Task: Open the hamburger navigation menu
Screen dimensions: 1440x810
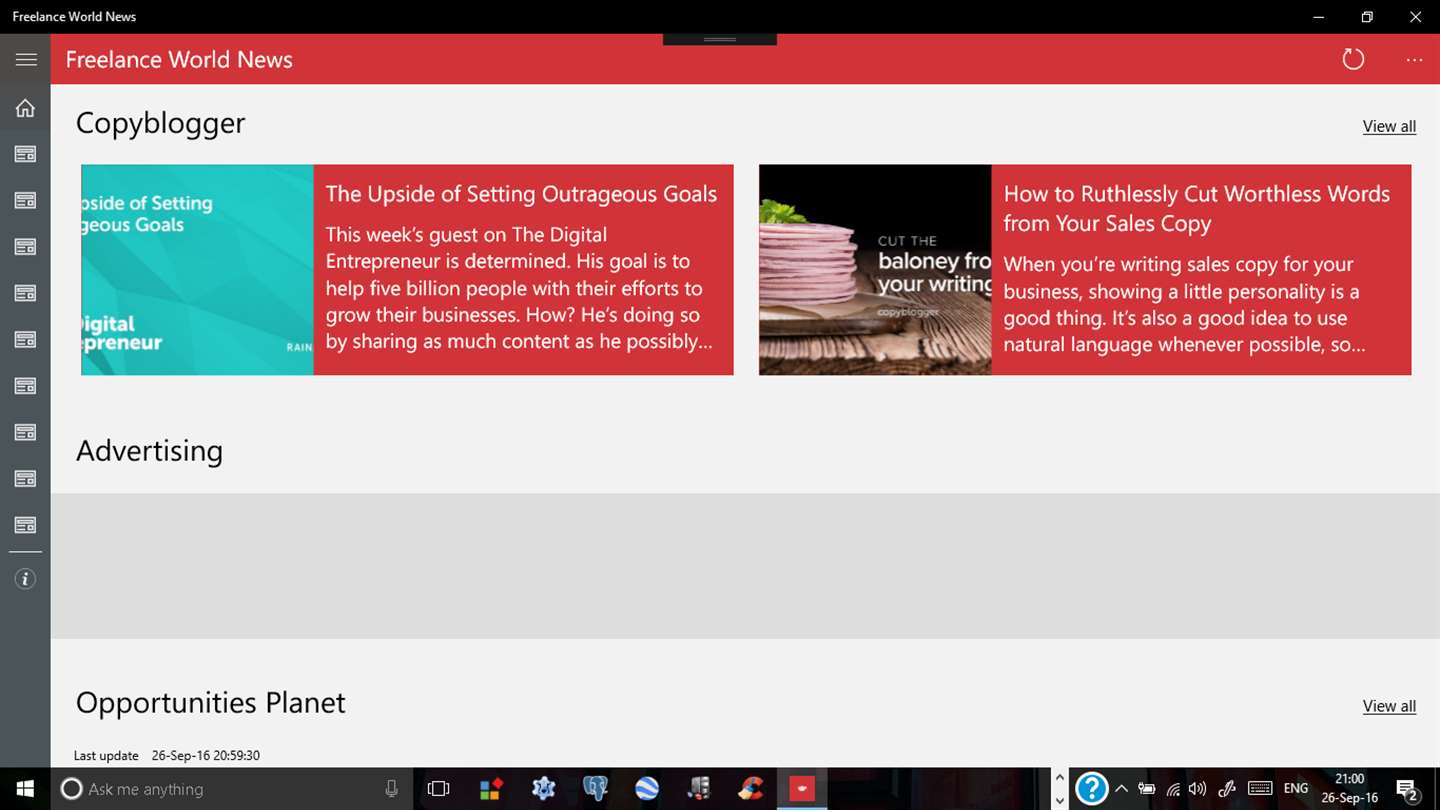Action: (x=26, y=60)
